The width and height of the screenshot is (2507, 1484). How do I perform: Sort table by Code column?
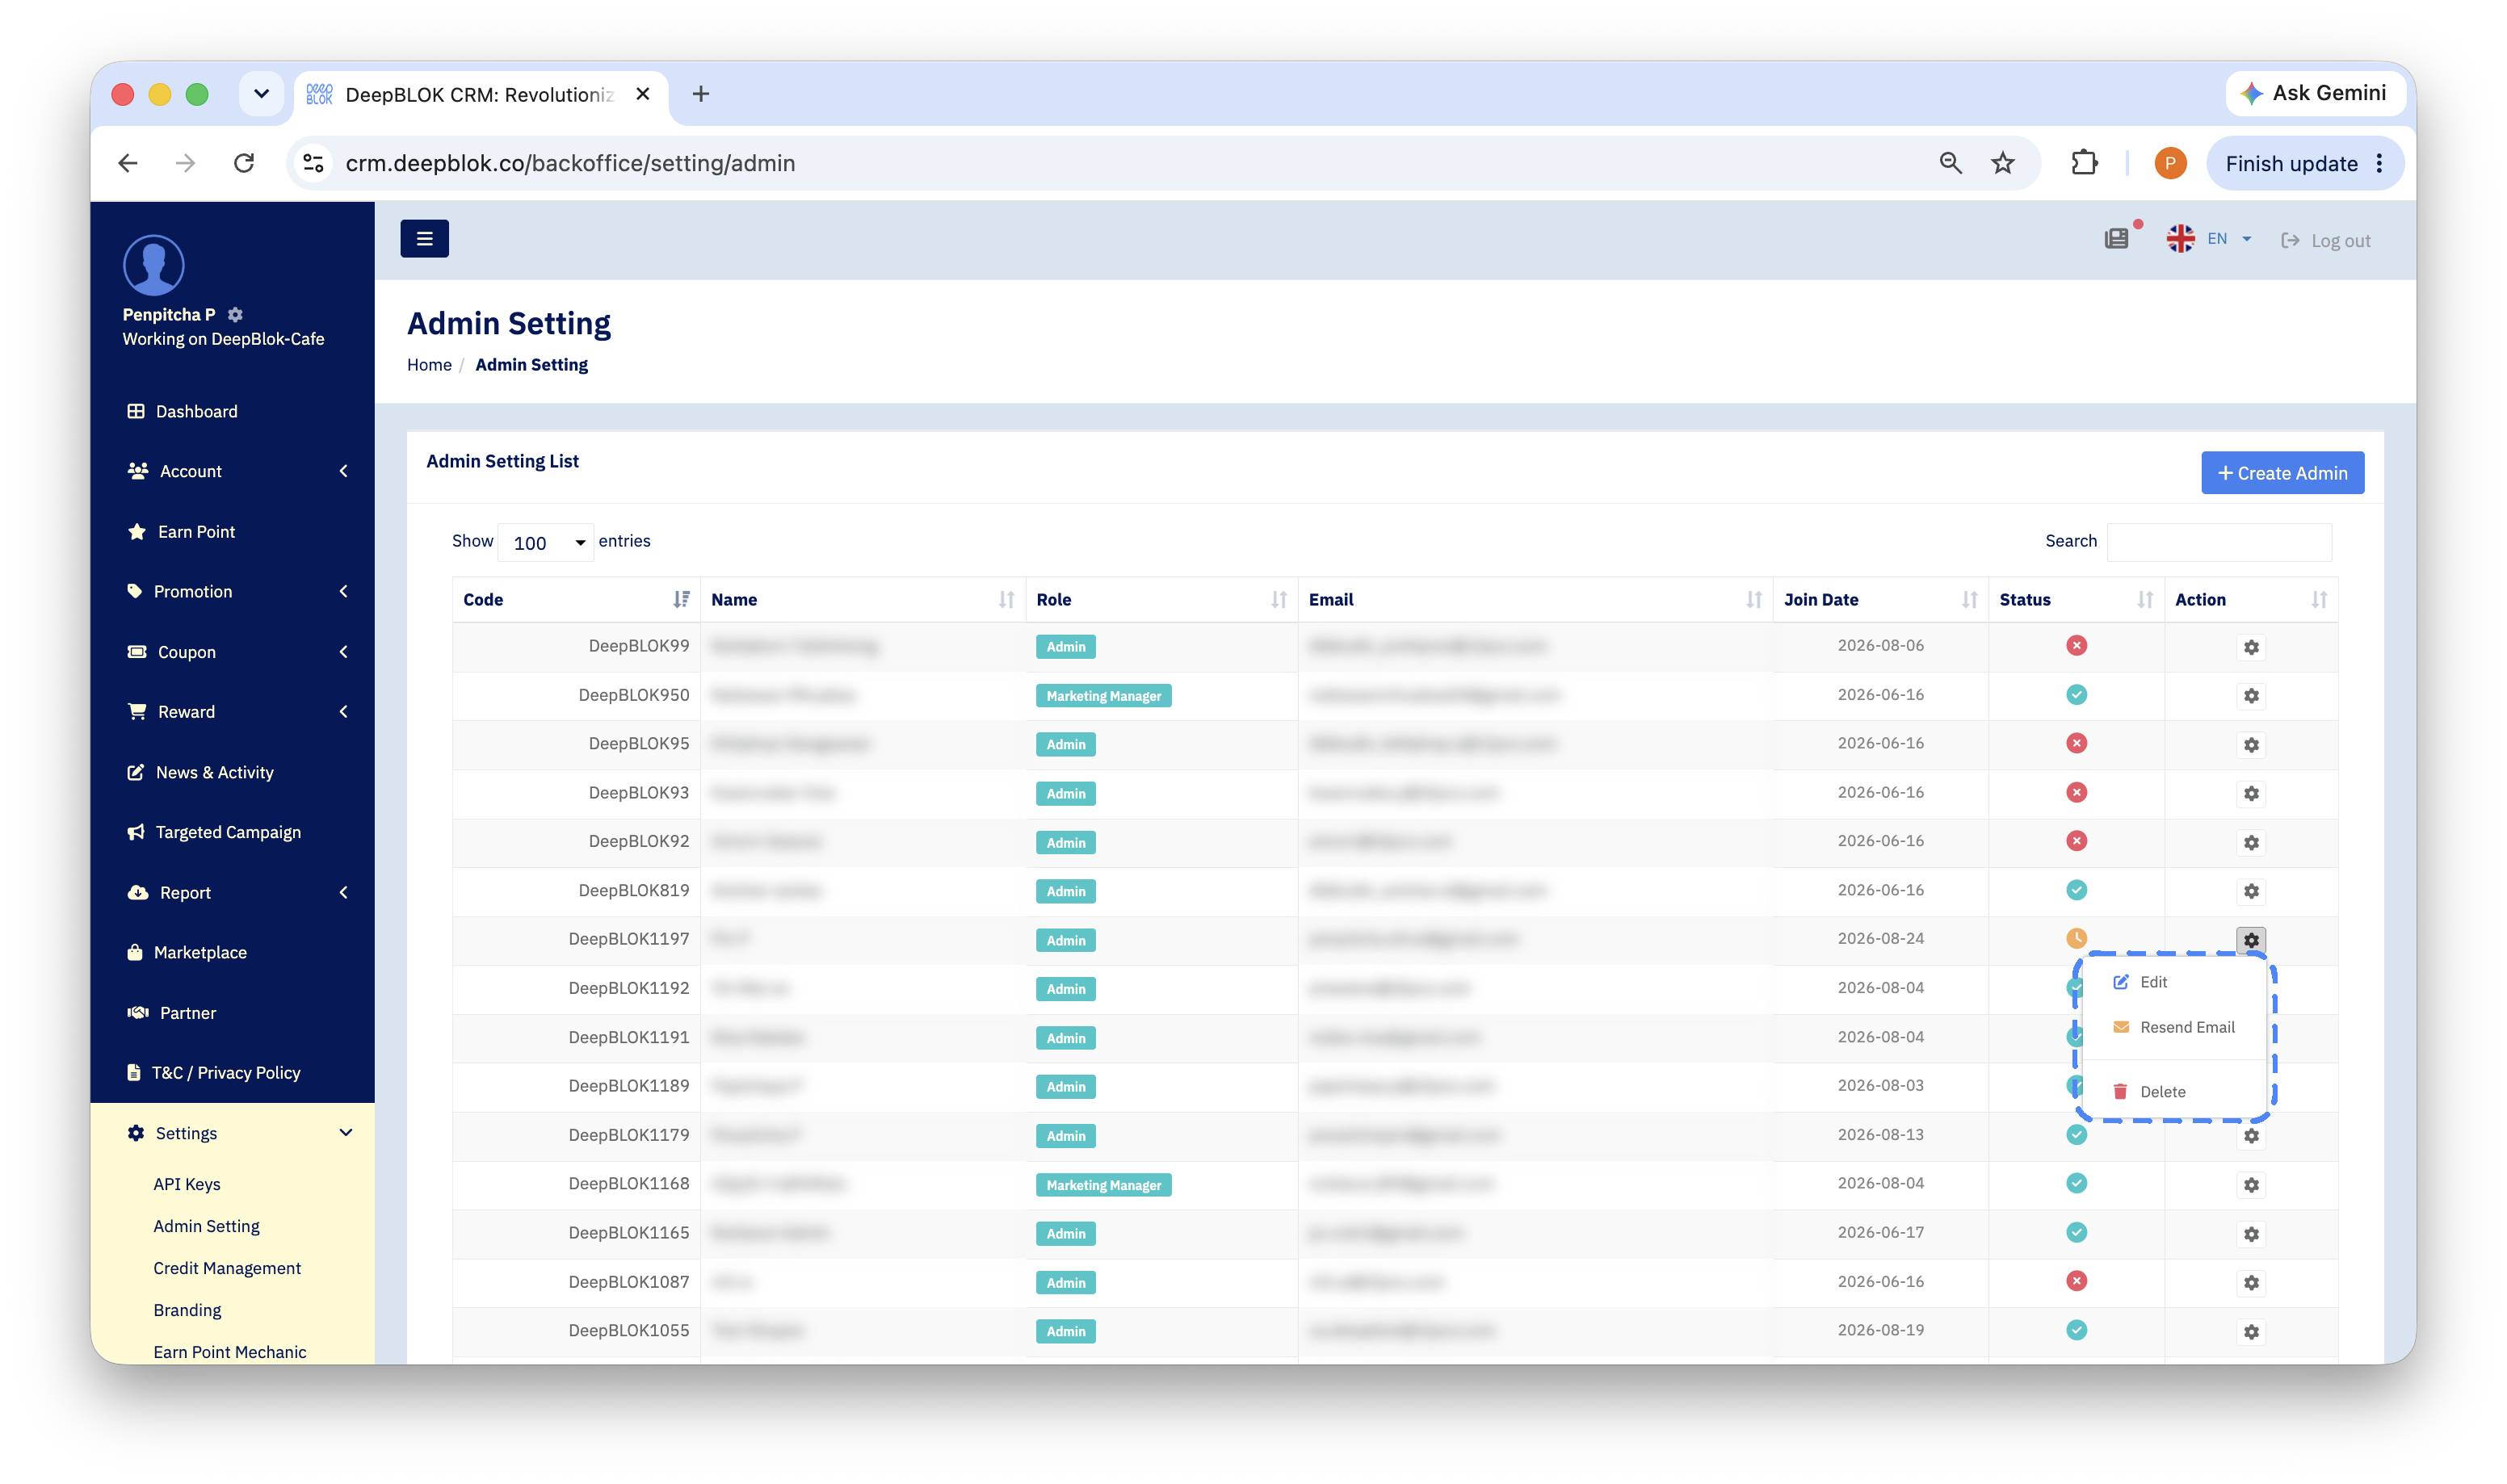pyautogui.click(x=576, y=600)
